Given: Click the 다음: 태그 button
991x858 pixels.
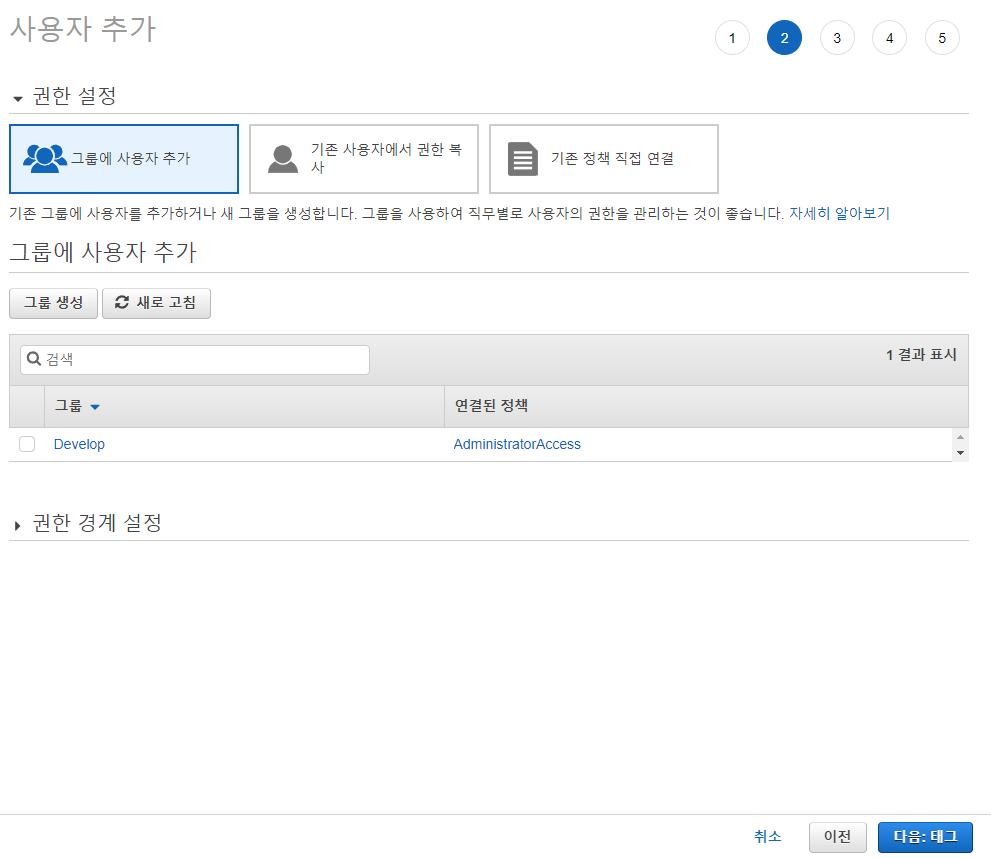Looking at the screenshot, I should coord(925,837).
